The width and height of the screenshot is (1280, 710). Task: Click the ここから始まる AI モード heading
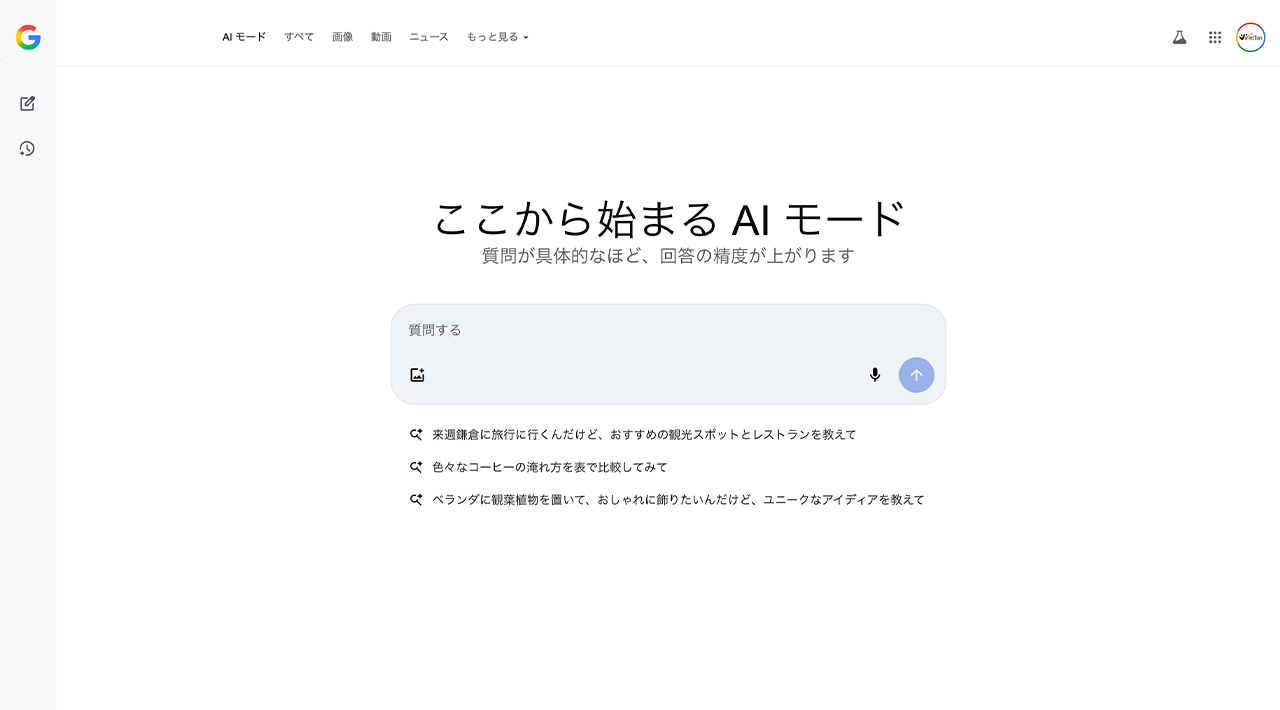[669, 219]
